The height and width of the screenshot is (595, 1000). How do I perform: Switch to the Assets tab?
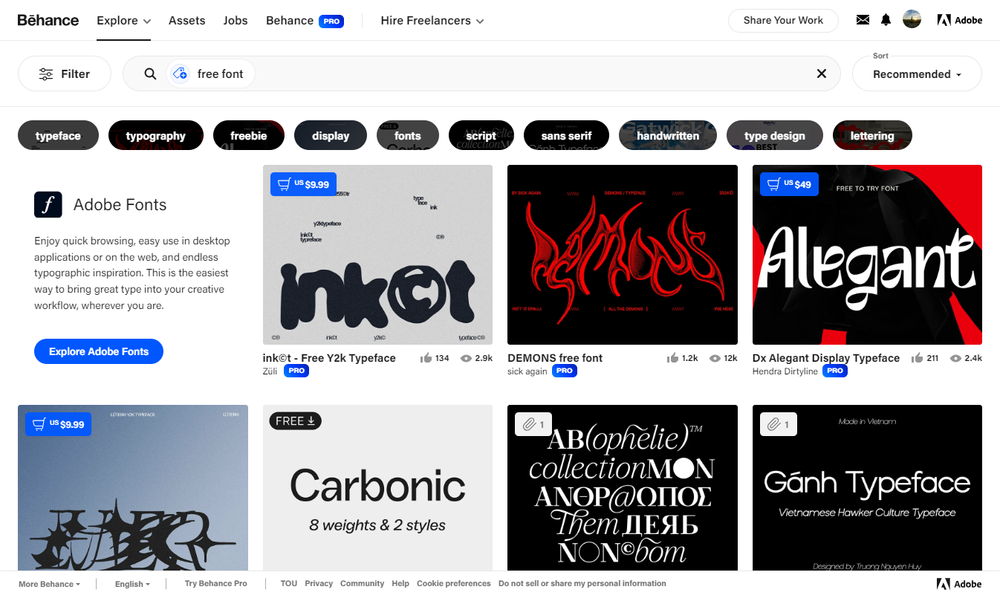[x=186, y=20]
